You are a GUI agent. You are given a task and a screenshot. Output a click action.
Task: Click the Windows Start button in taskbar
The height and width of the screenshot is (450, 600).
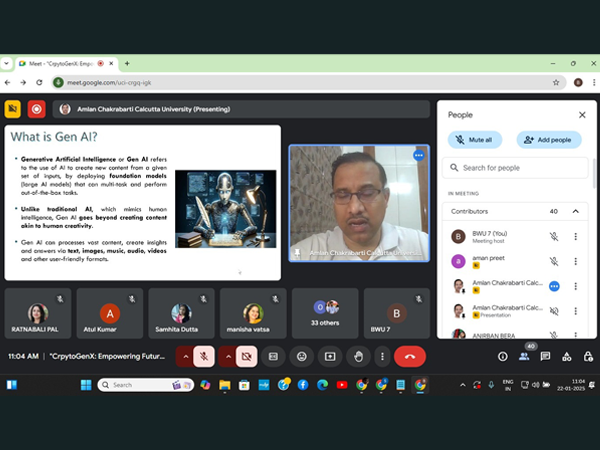click(84, 384)
